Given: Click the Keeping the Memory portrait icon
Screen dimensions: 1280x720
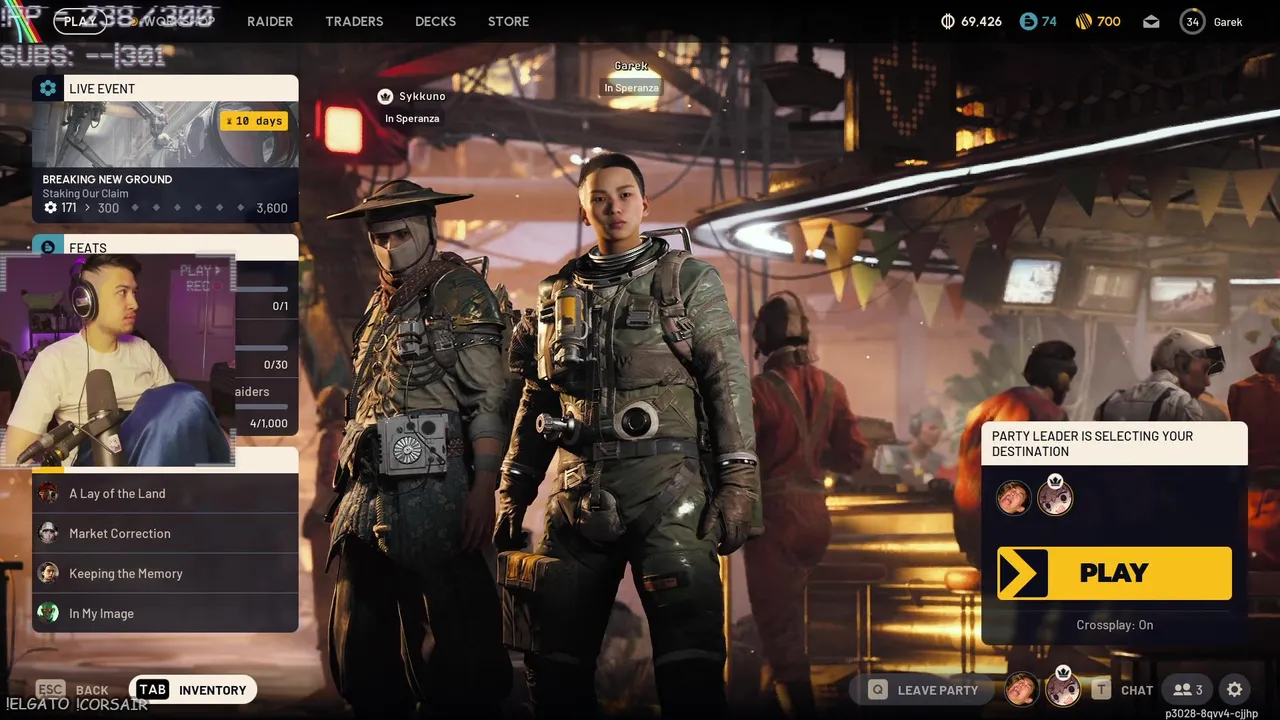Looking at the screenshot, I should [x=48, y=573].
